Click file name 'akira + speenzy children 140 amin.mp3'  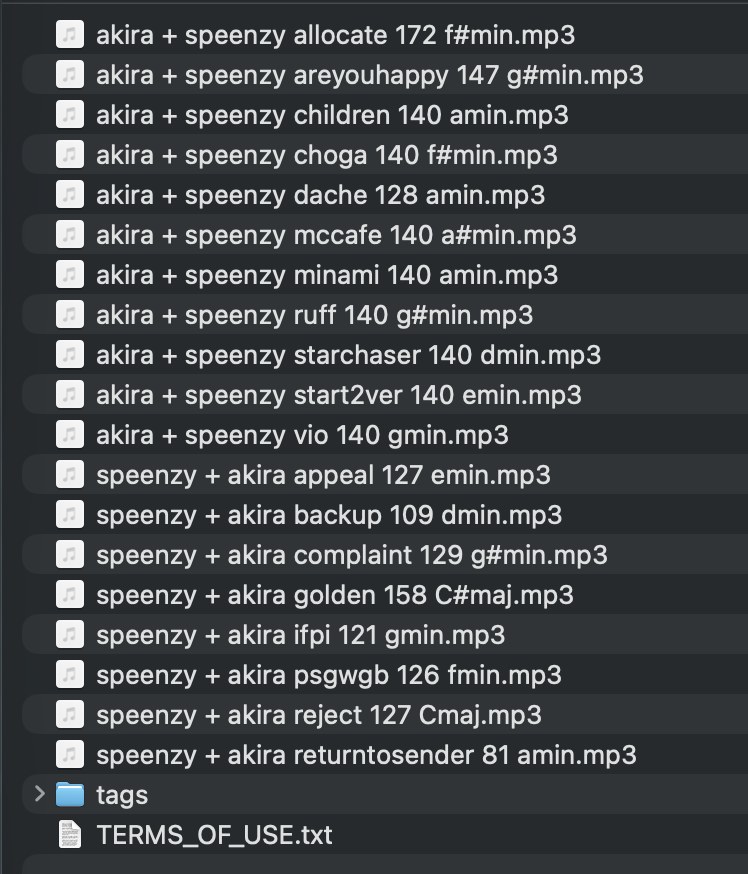tap(332, 115)
